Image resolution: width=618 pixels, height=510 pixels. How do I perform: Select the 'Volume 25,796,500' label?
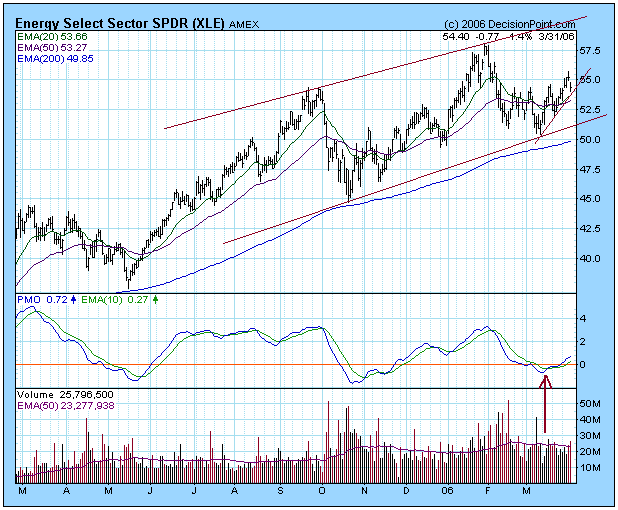[65, 395]
